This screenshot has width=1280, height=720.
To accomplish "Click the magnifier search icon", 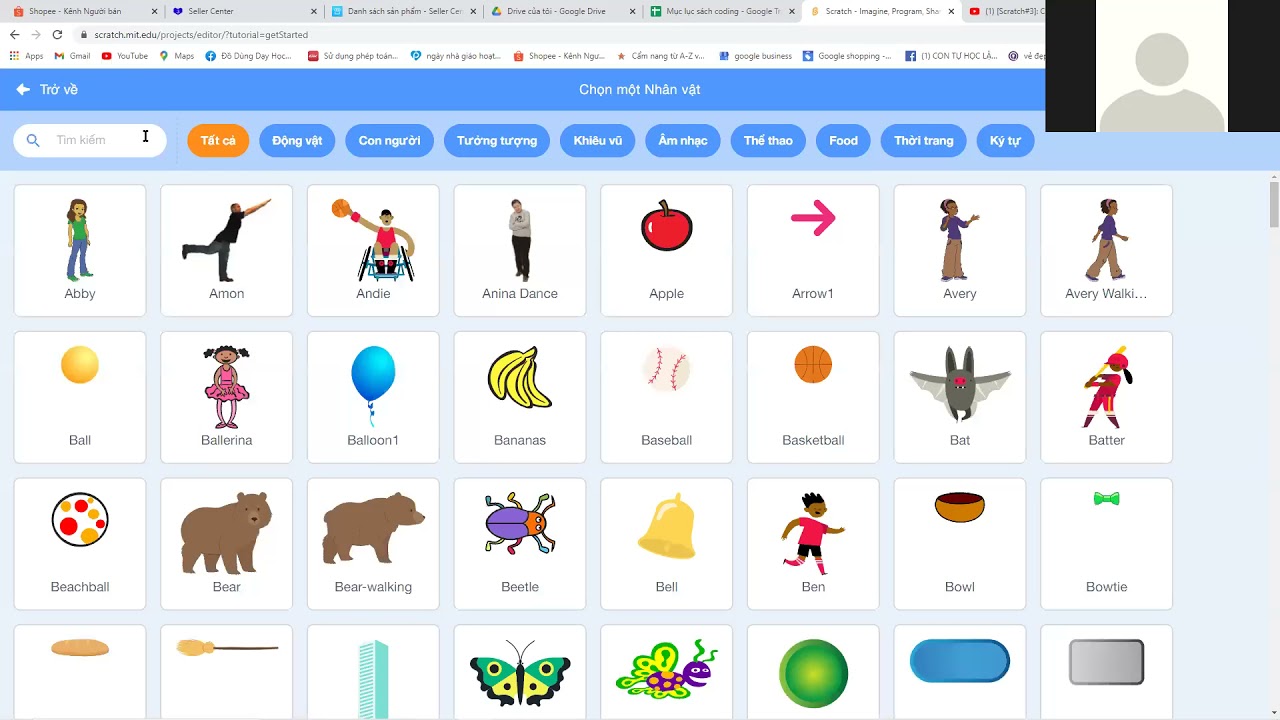I will pos(33,140).
